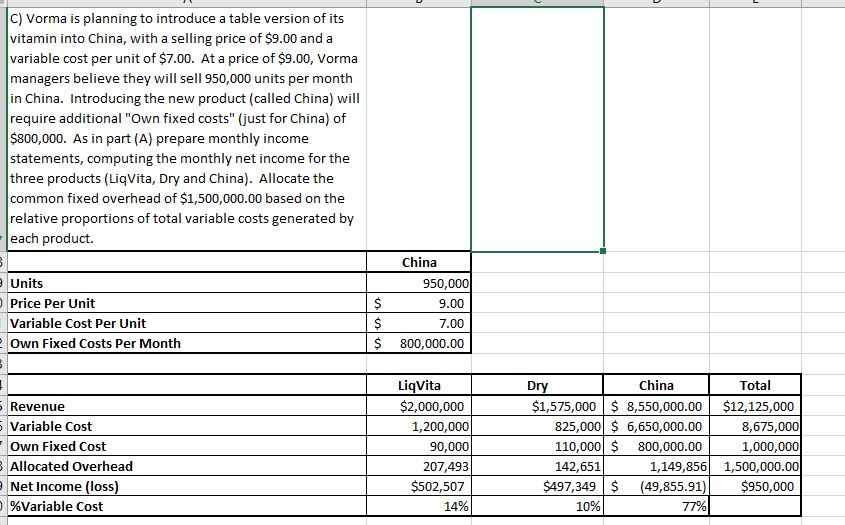Click LiqVita net income $502,507
845x525 pixels.
pos(419,486)
